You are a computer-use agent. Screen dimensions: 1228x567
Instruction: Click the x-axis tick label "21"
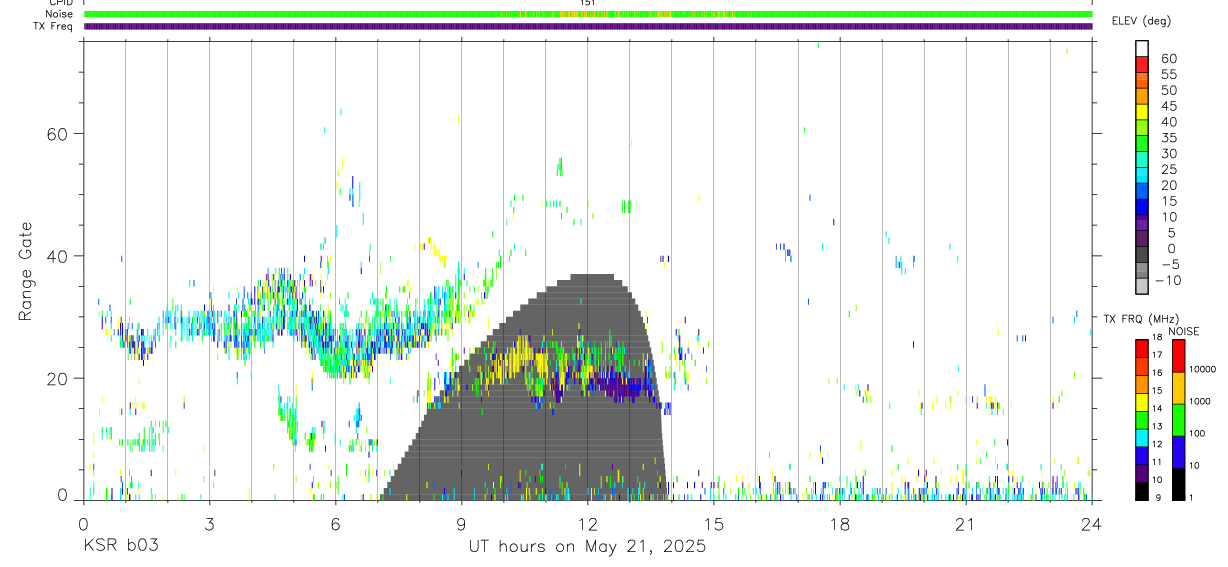click(966, 524)
